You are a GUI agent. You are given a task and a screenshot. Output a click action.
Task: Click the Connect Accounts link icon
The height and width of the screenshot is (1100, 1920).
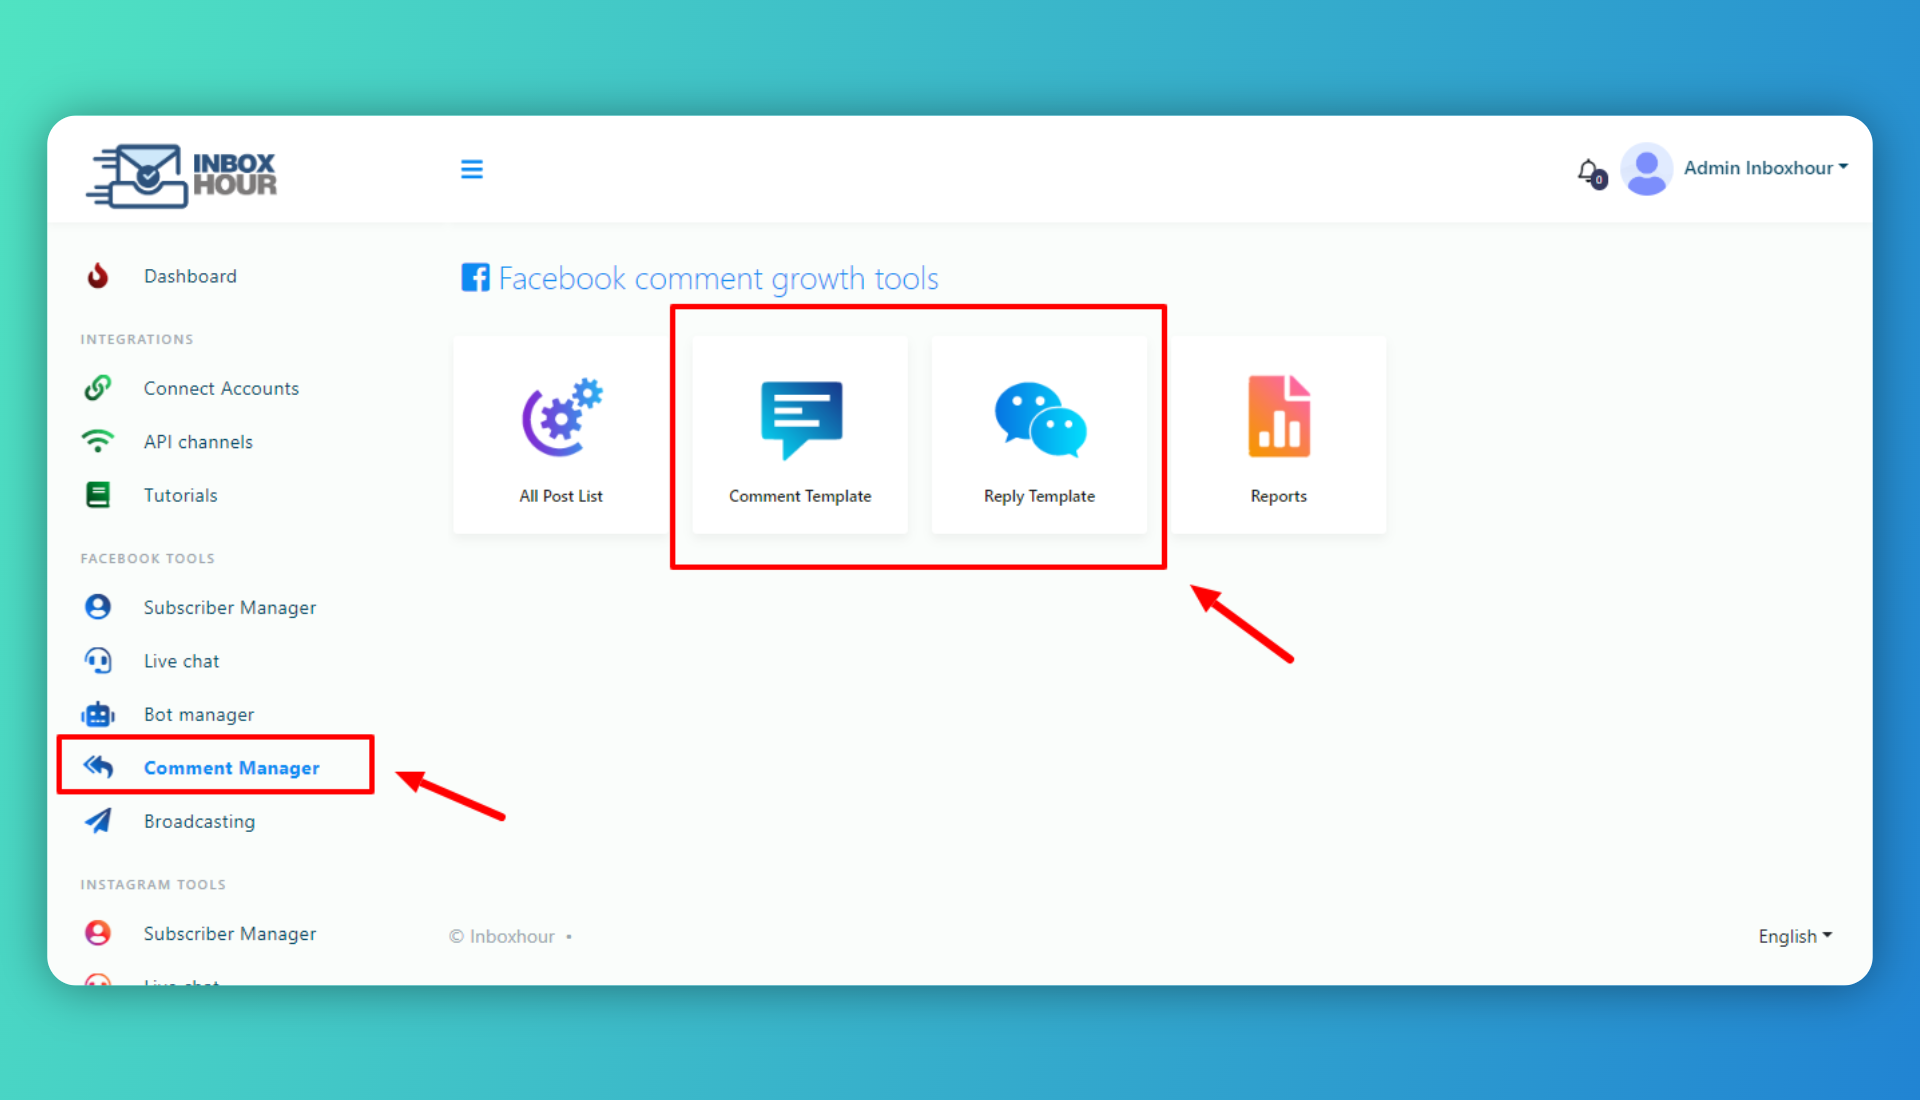click(x=98, y=388)
